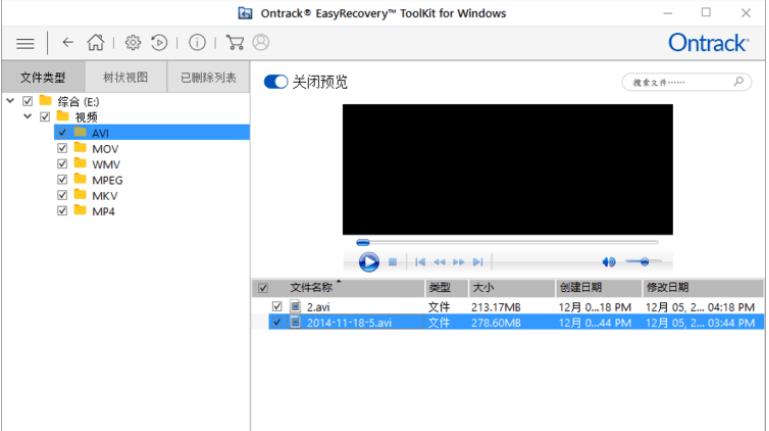Screen dimensions: 769x431
Task: Stop the video preview
Action: pyautogui.click(x=392, y=262)
